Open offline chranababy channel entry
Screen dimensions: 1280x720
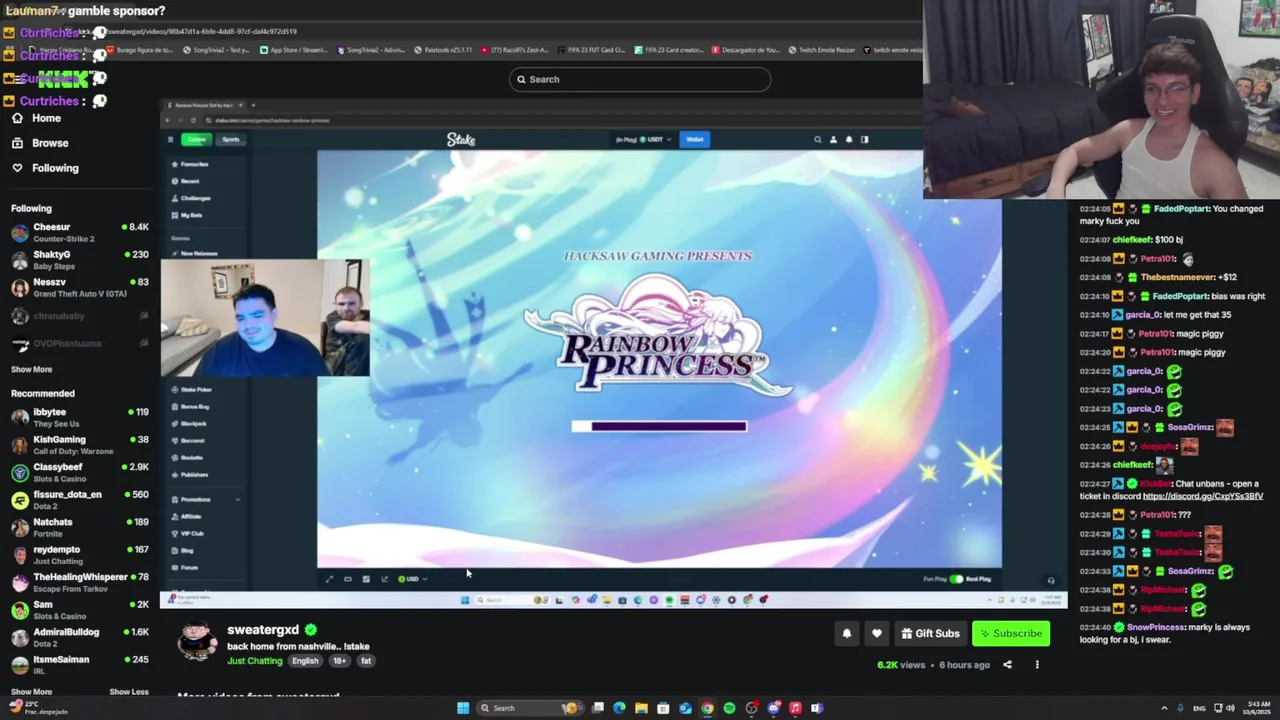click(79, 316)
